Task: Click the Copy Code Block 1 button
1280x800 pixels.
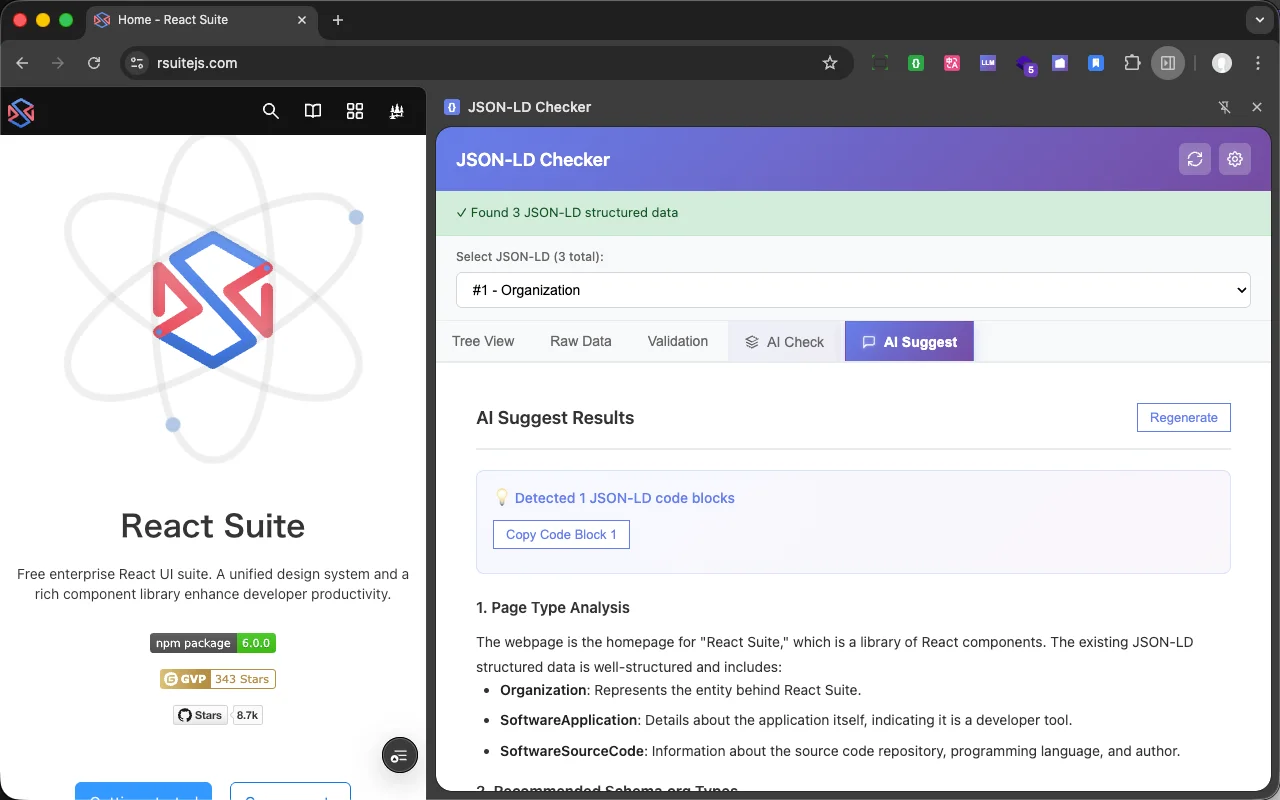Action: (561, 535)
